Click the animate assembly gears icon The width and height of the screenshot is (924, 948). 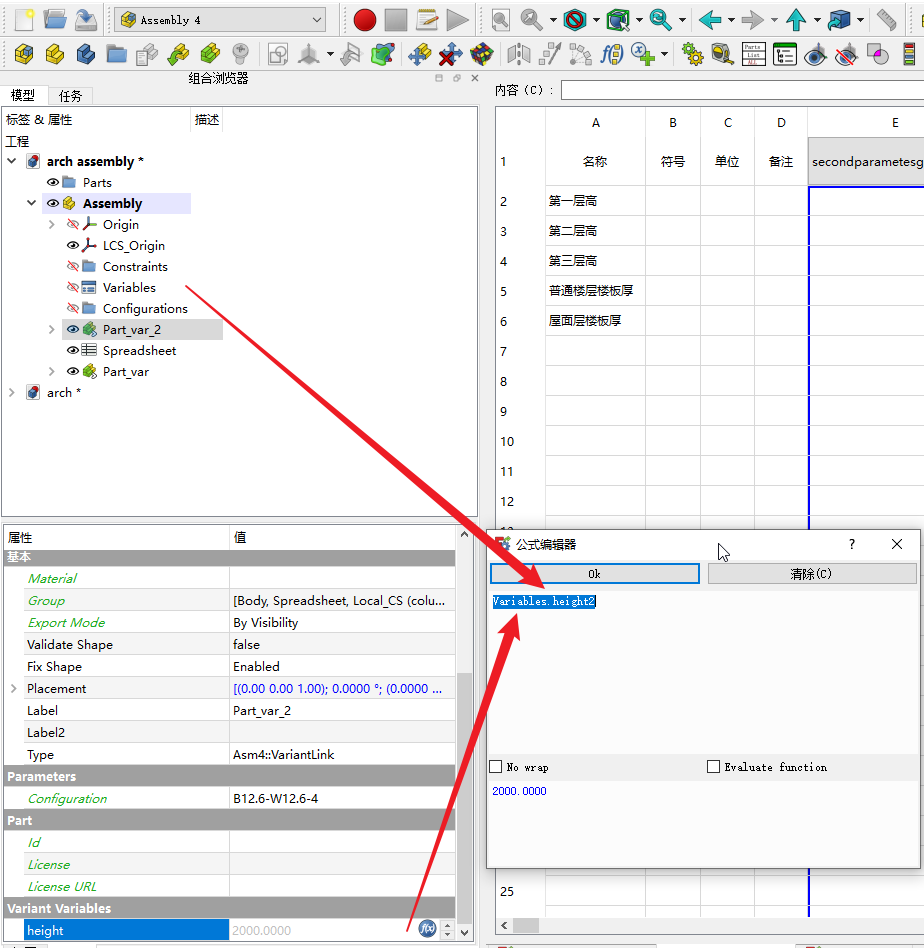692,54
